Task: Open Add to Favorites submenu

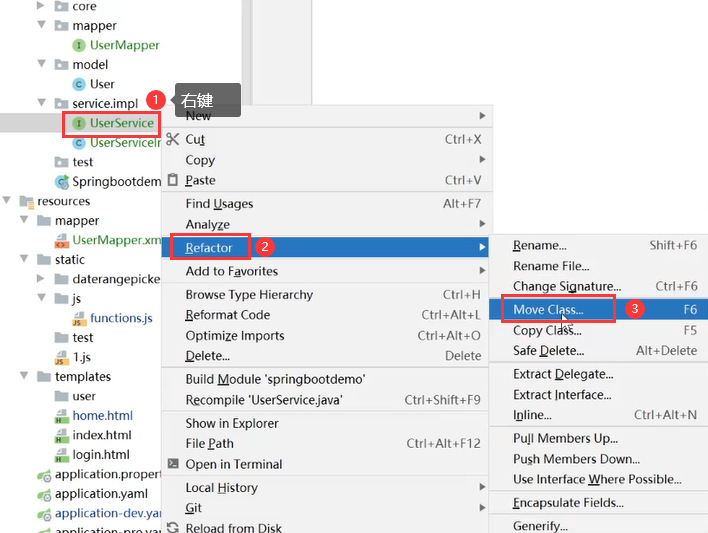Action: pyautogui.click(x=325, y=271)
